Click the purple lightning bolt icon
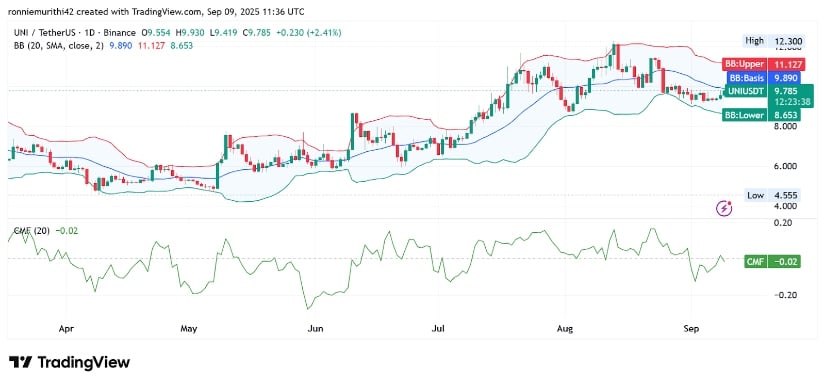825x385 pixels. point(725,208)
